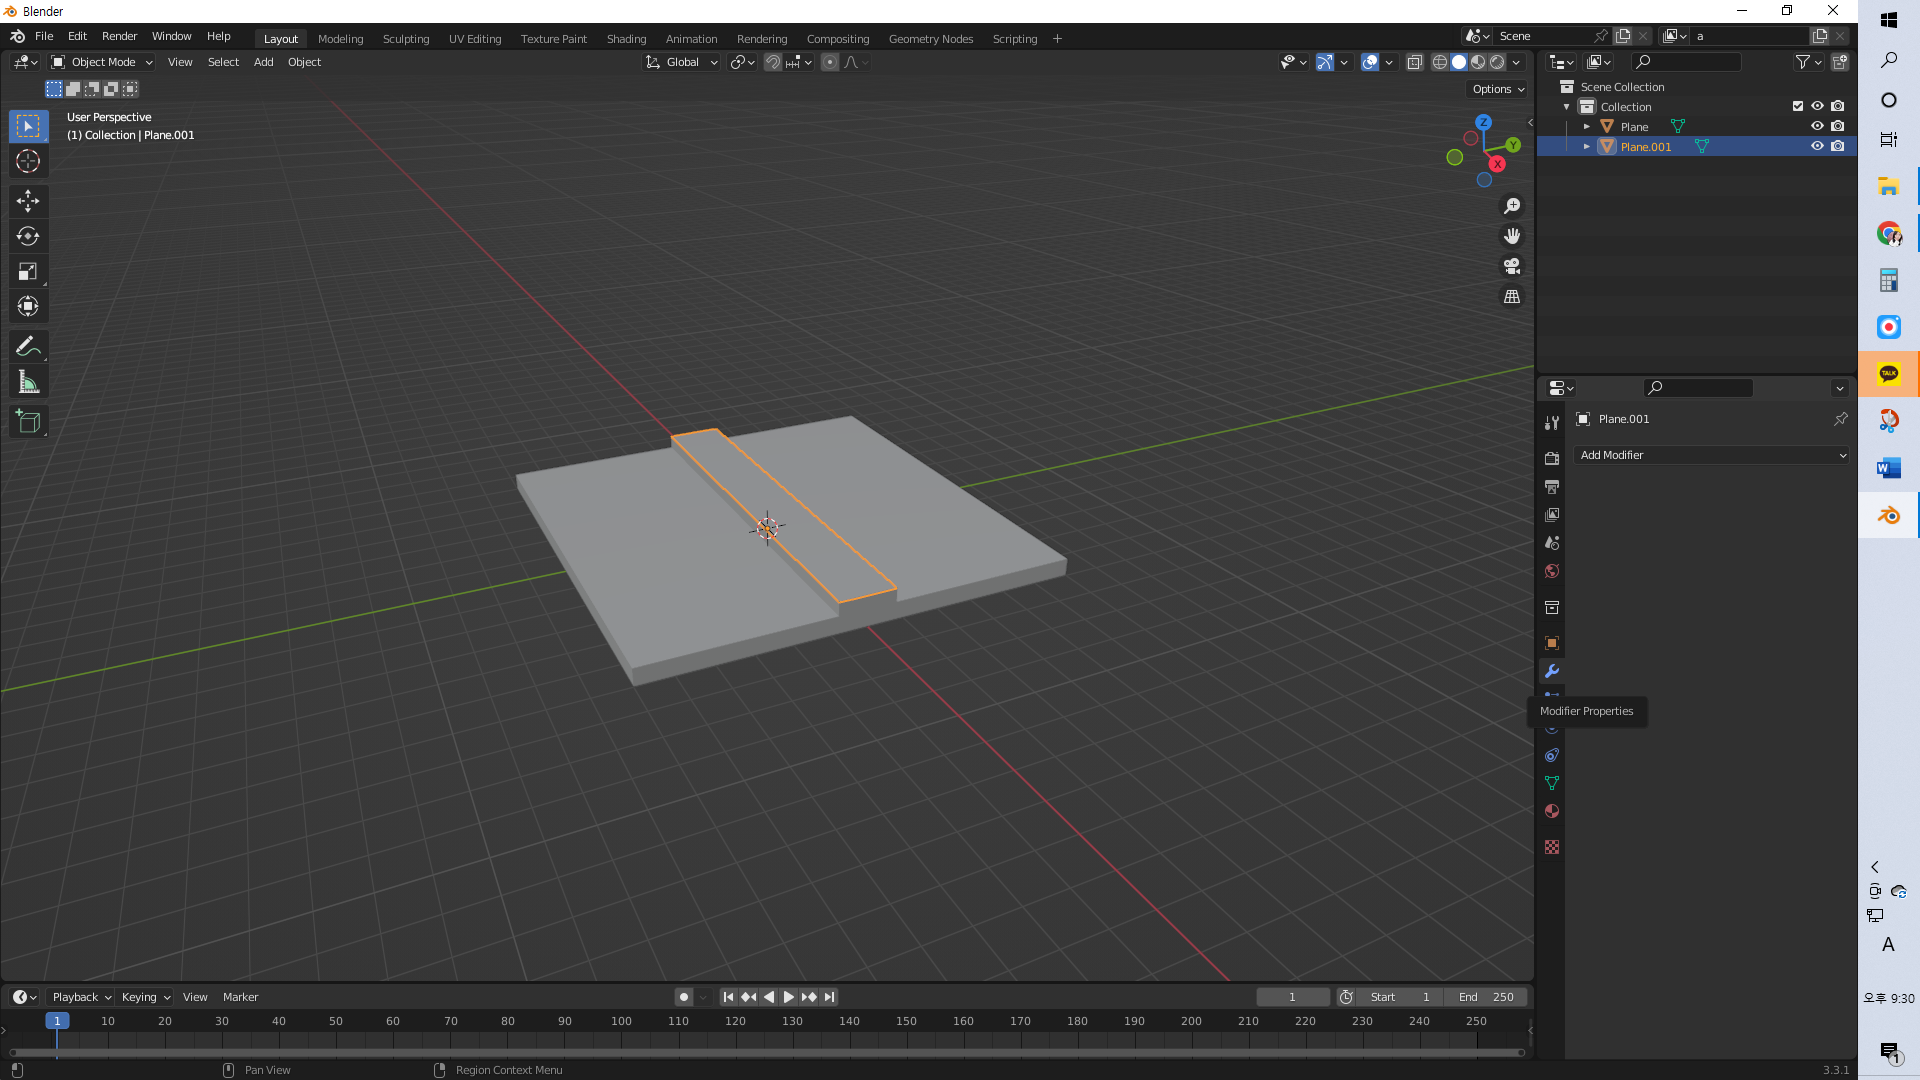The image size is (1920, 1080).
Task: Hide Plane.001 using its eye icon
Action: click(1817, 146)
